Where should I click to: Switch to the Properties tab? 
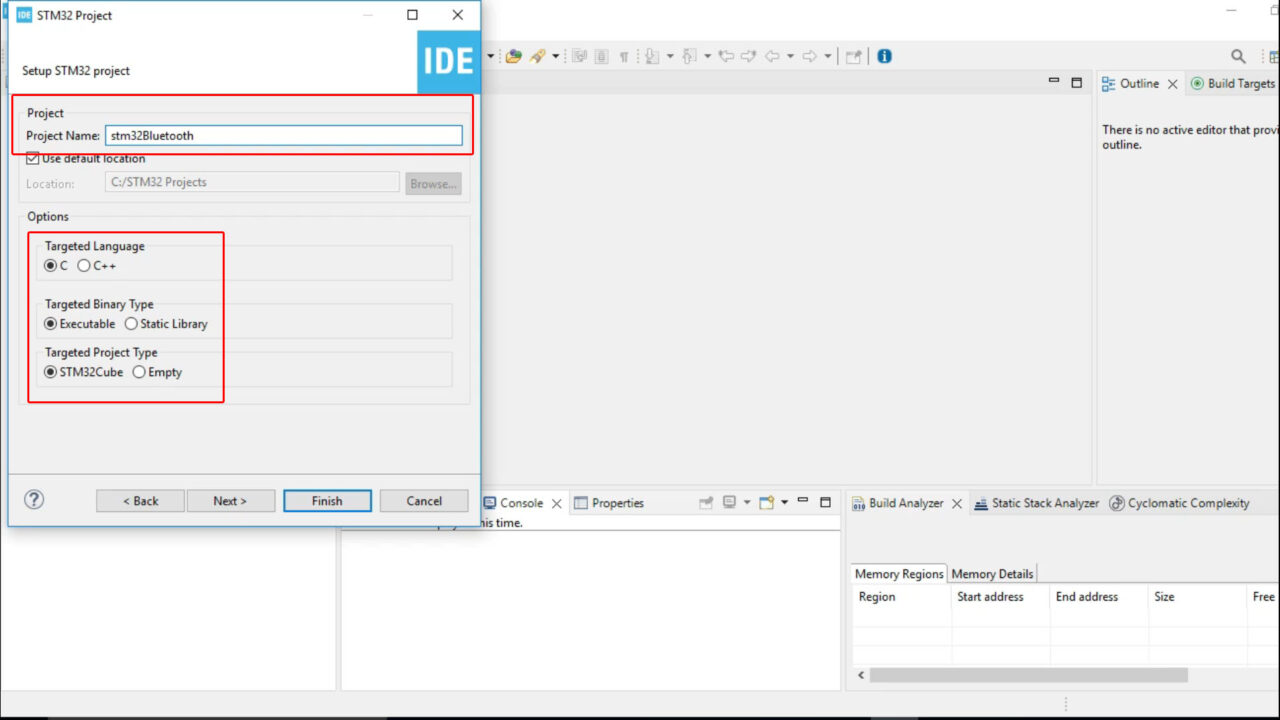608,503
